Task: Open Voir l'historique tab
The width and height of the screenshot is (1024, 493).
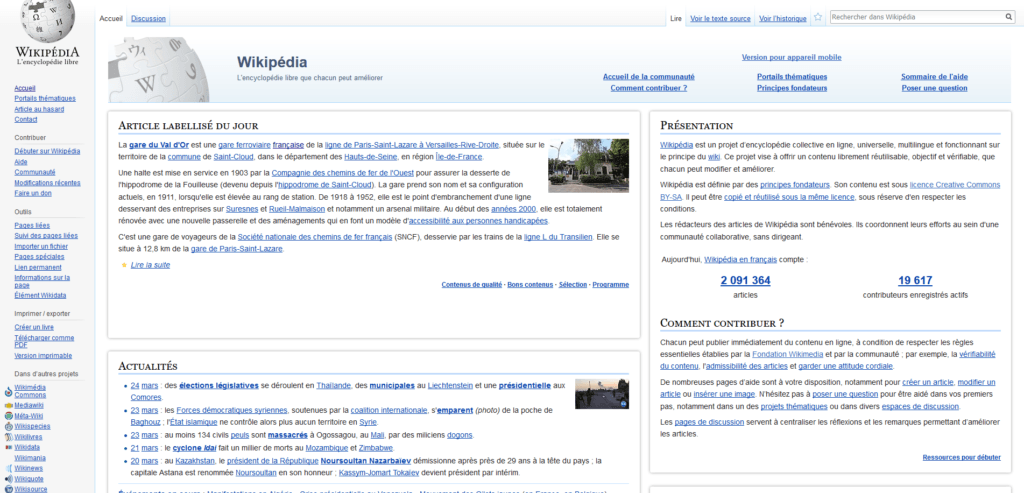Action: click(x=782, y=18)
